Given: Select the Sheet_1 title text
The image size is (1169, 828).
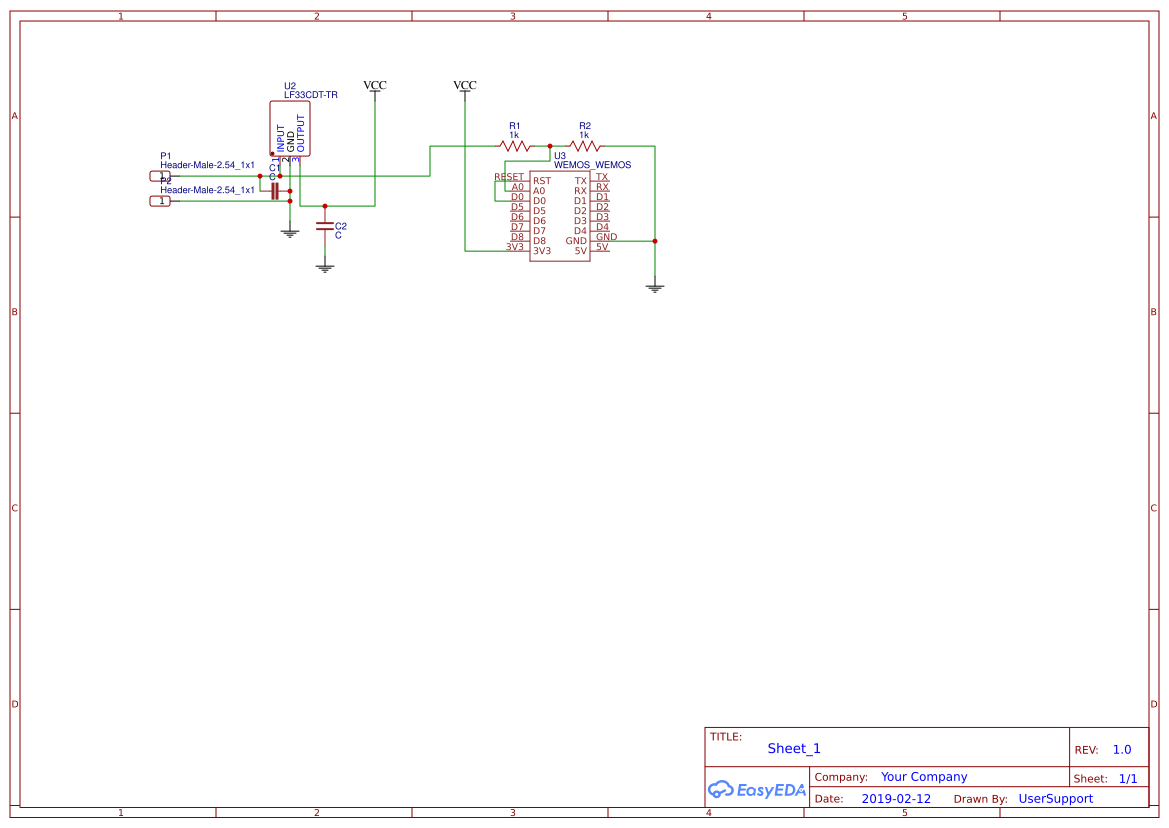Looking at the screenshot, I should [794, 748].
